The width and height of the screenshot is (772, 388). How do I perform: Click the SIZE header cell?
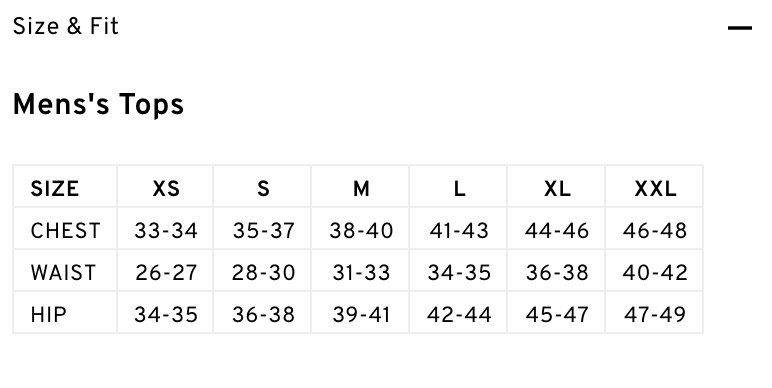pyautogui.click(x=55, y=189)
